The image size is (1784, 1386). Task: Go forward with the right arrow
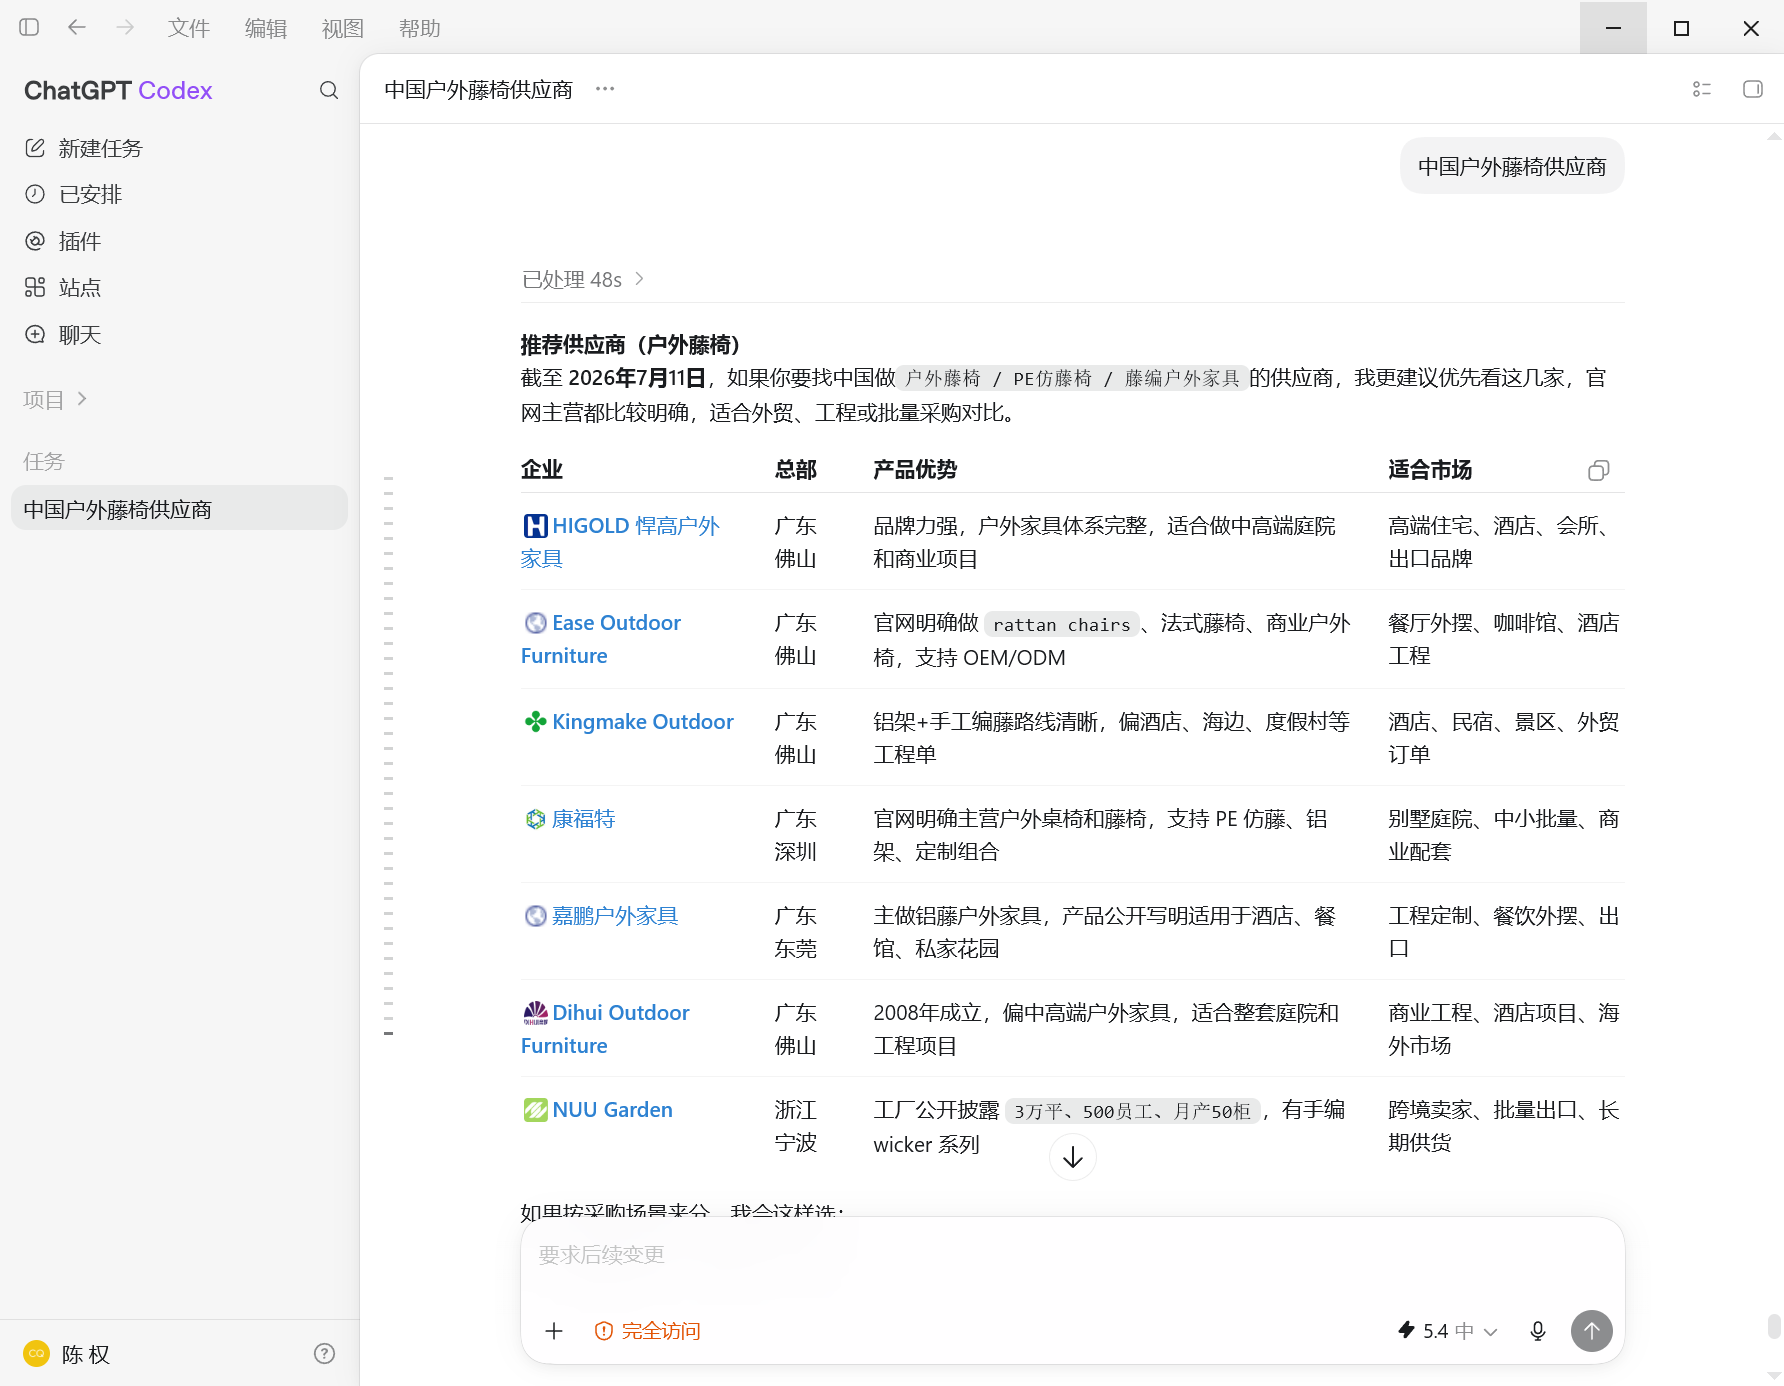pyautogui.click(x=125, y=27)
